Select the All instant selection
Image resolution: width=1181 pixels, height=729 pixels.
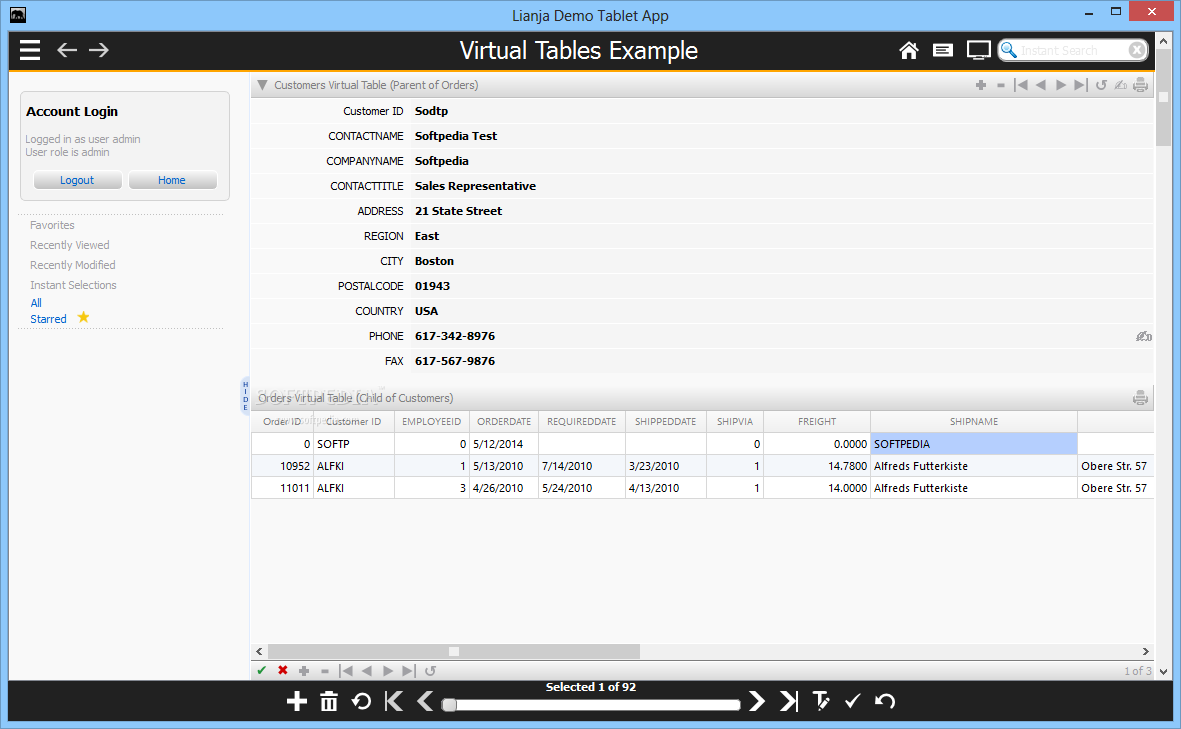[x=36, y=303]
